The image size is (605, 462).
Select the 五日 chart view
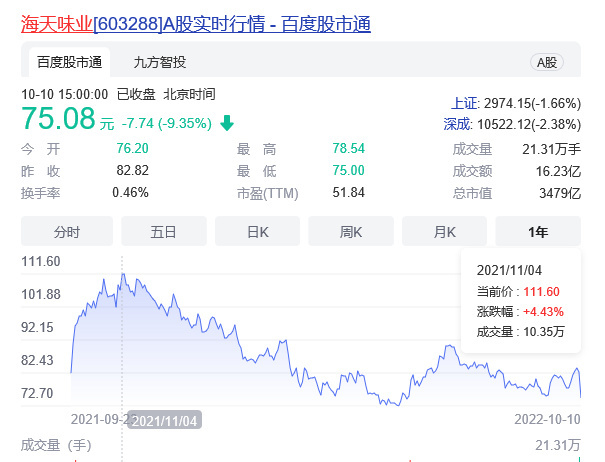[163, 231]
